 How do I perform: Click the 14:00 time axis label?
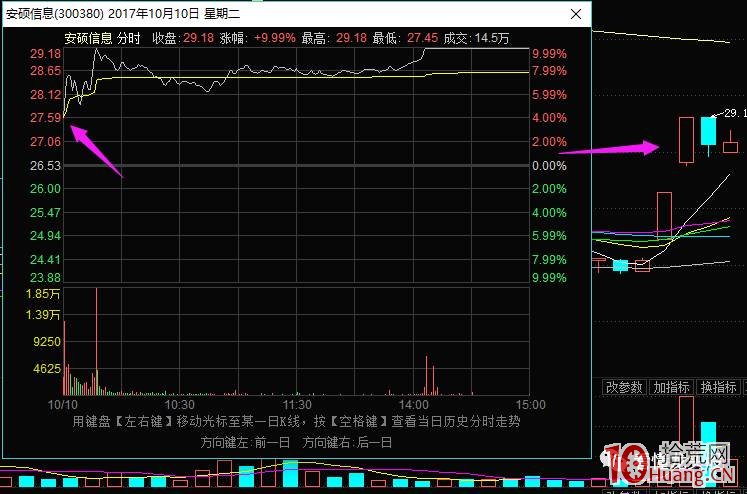coord(414,405)
